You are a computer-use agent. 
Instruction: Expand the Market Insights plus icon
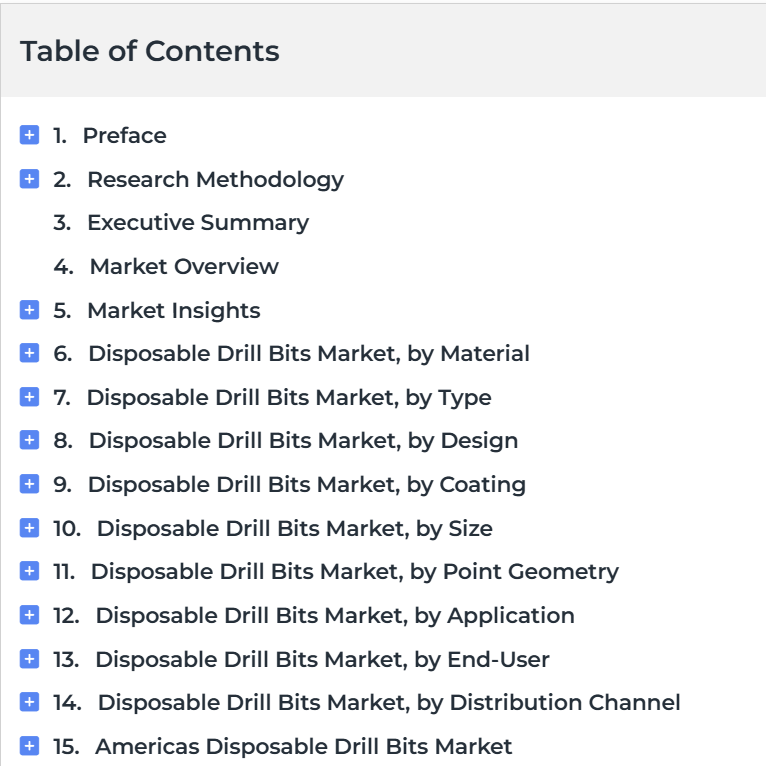(29, 310)
